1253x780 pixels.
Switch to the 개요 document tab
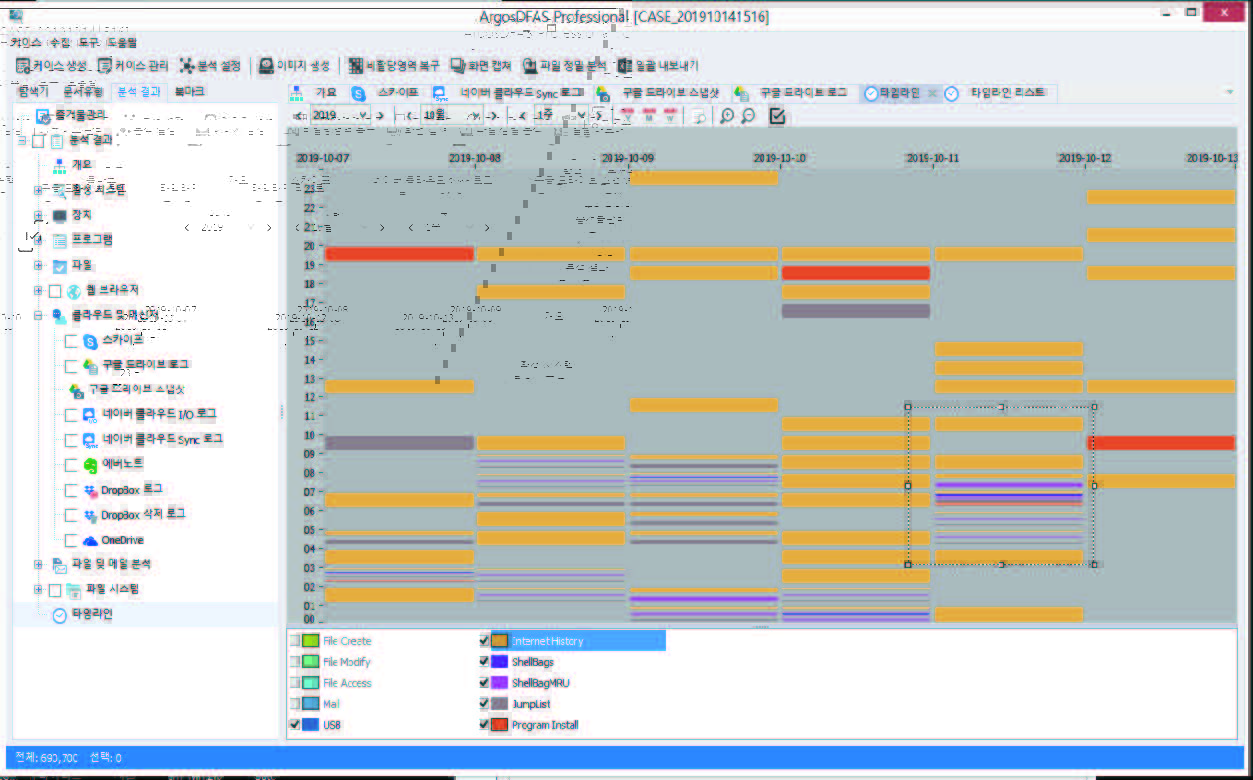[316, 92]
